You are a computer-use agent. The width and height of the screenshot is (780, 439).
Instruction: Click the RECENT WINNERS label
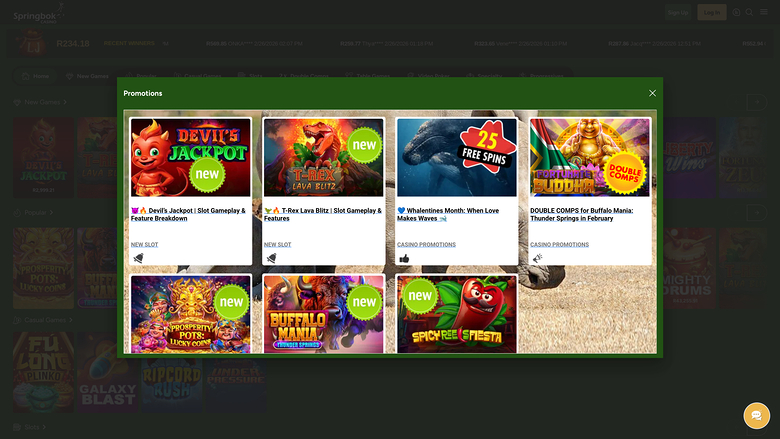click(x=129, y=43)
